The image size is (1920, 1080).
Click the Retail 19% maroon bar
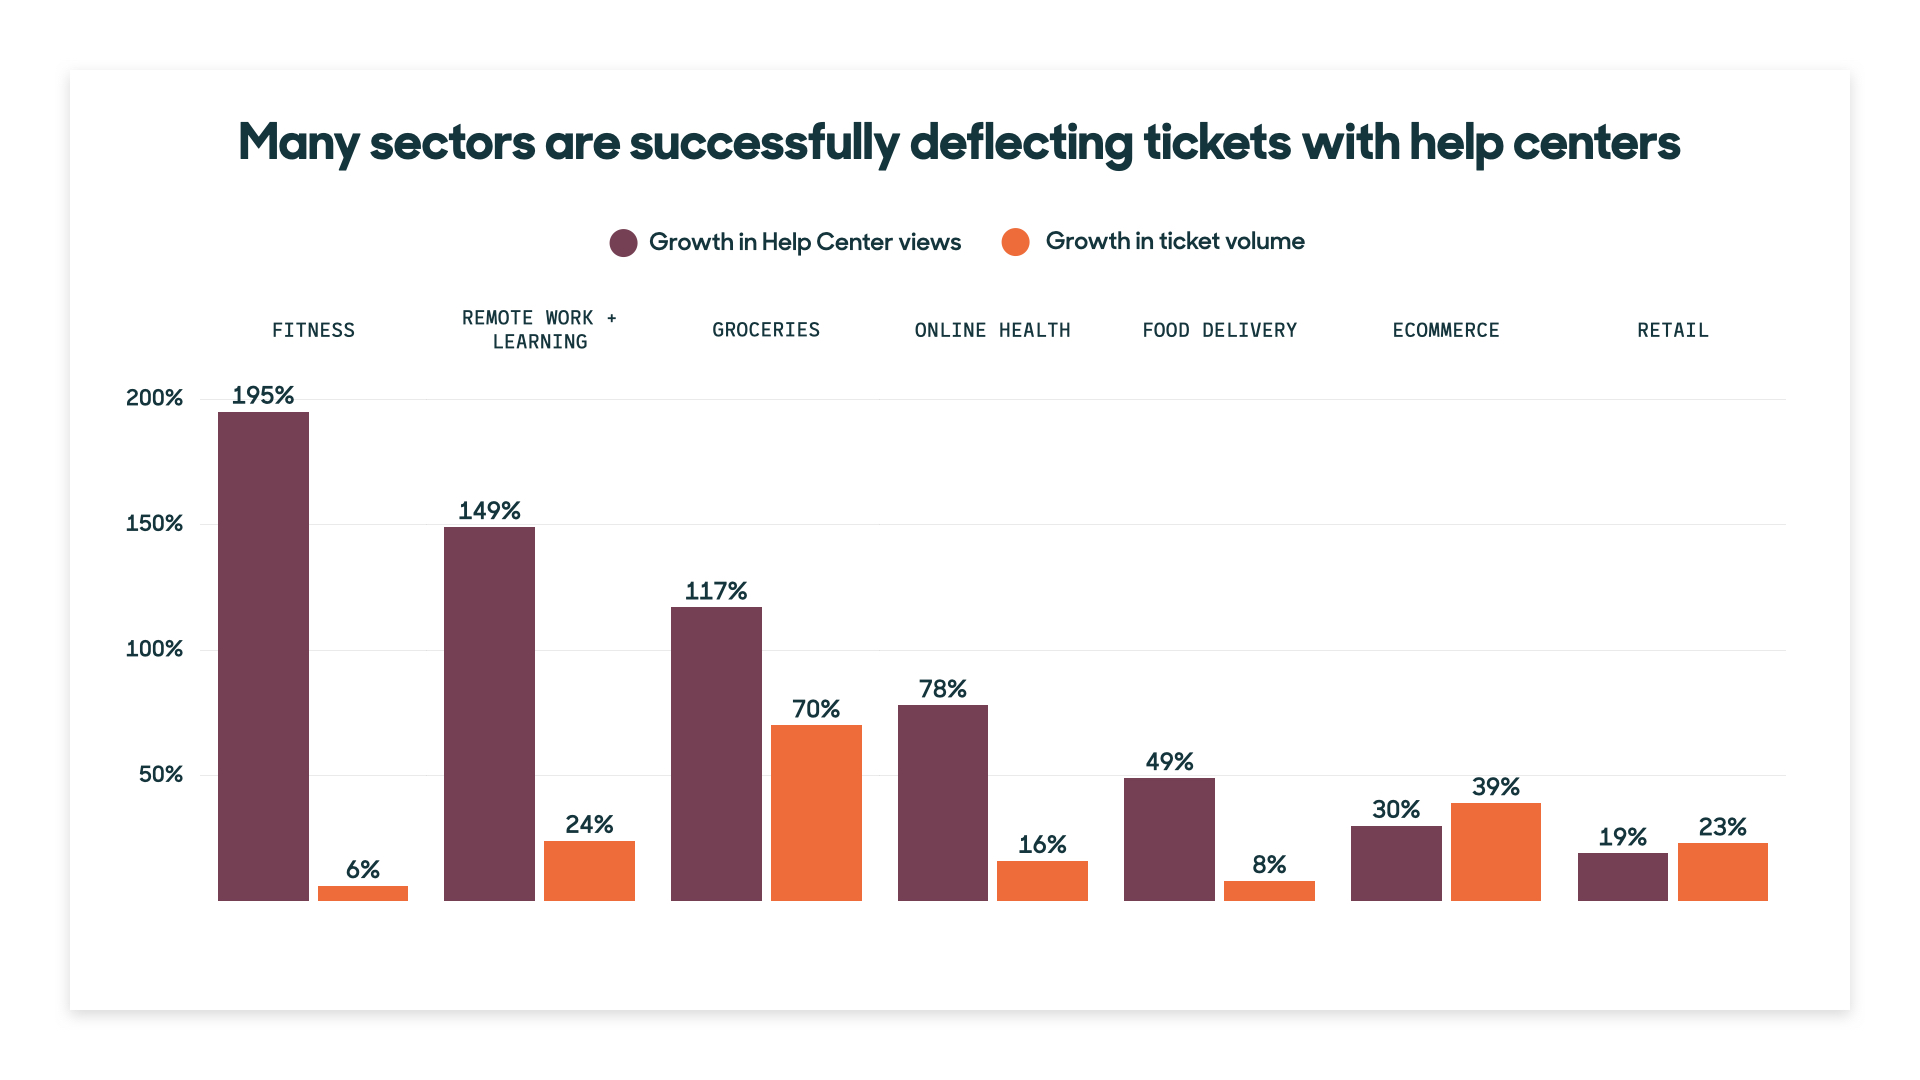point(1622,876)
